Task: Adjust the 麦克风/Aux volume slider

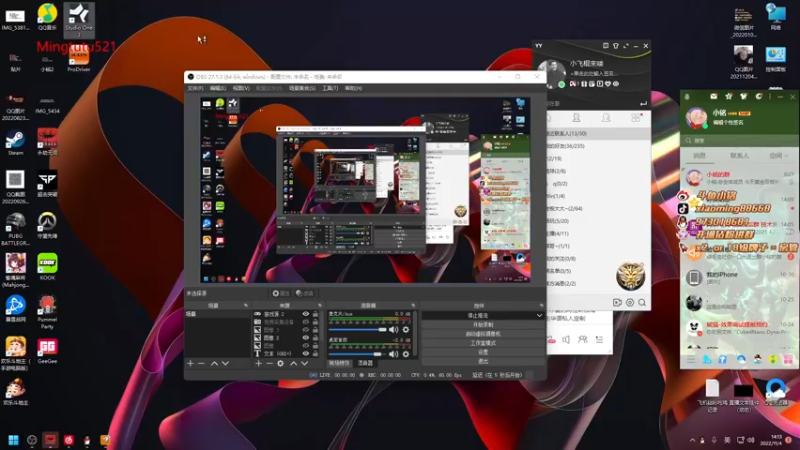Action: click(x=358, y=330)
